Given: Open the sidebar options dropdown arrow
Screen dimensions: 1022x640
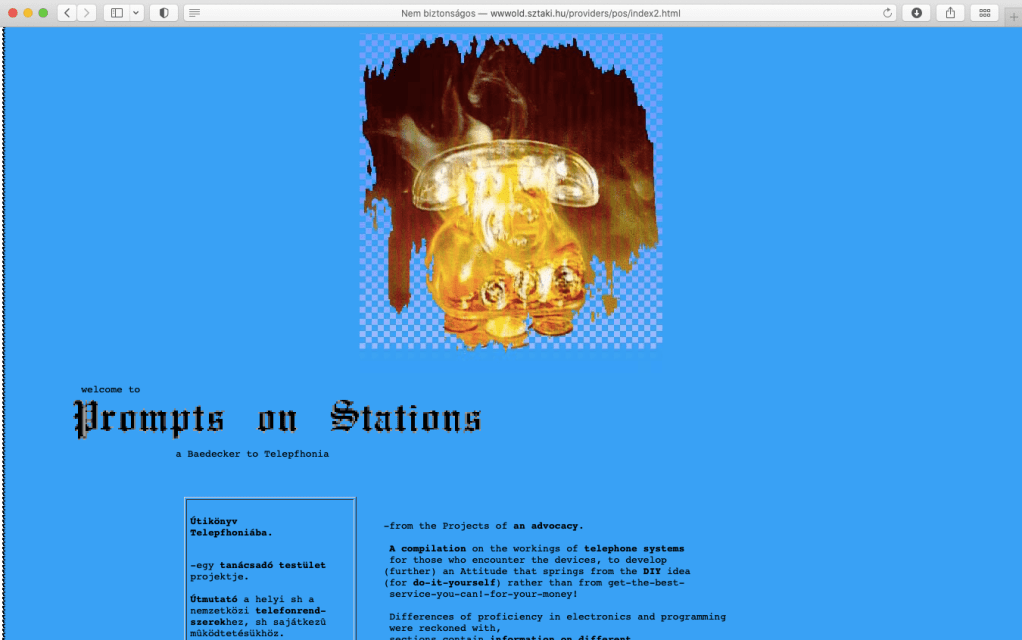Looking at the screenshot, I should click(136, 13).
